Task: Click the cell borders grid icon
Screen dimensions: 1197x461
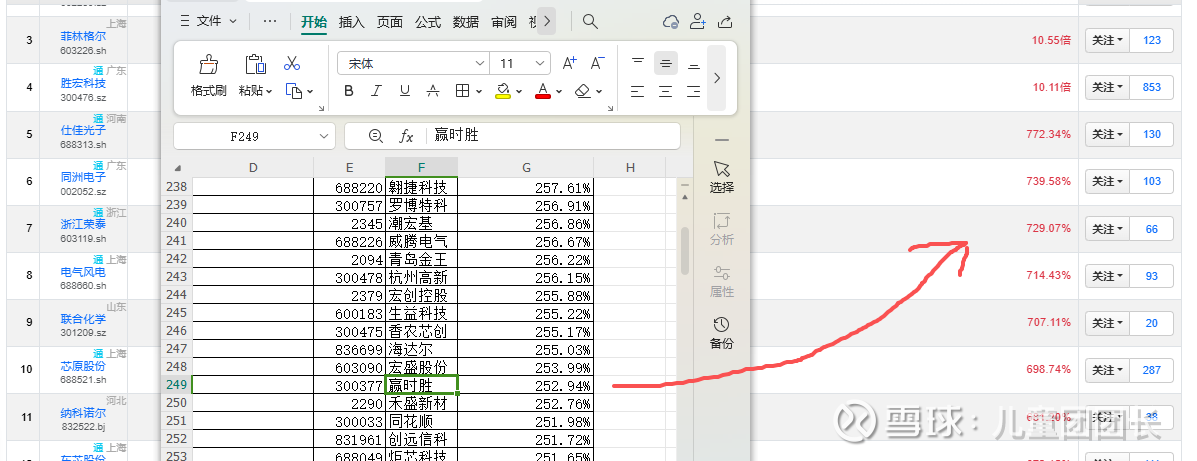Action: tap(462, 91)
